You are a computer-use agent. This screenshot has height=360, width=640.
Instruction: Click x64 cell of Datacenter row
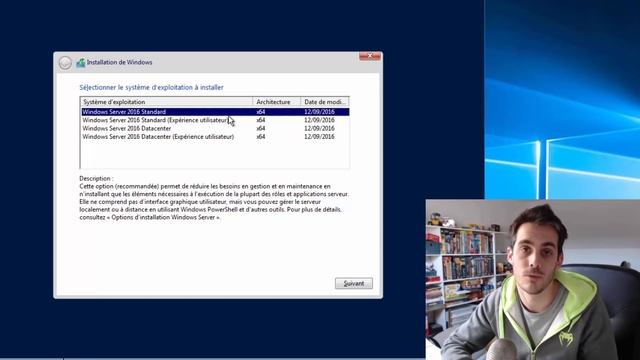(261, 128)
